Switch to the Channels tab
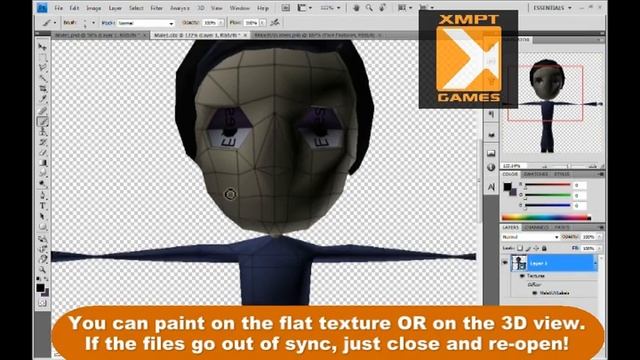Screen dimensions: 640x360 (x=536, y=227)
